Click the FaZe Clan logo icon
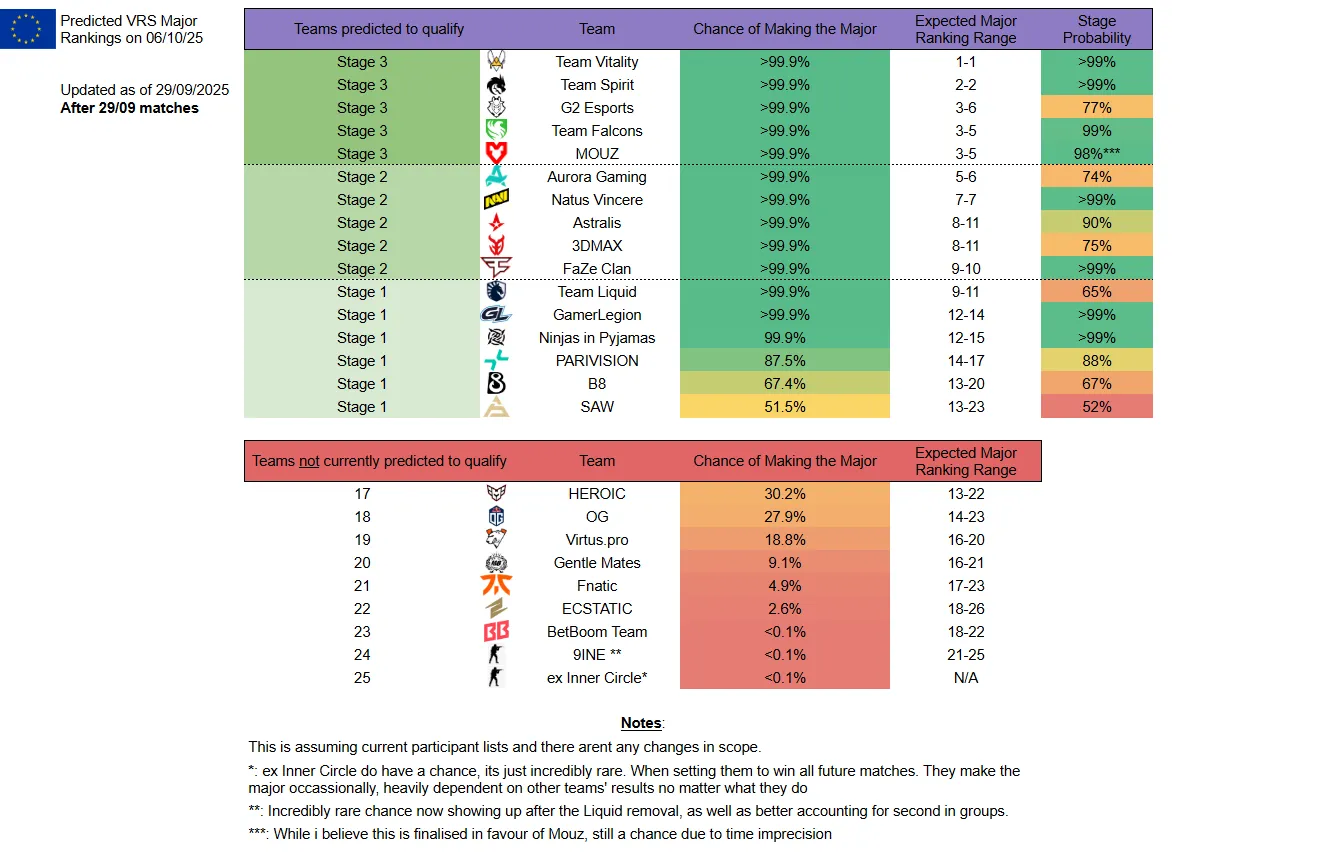This screenshot has width=1319, height=860. (496, 269)
